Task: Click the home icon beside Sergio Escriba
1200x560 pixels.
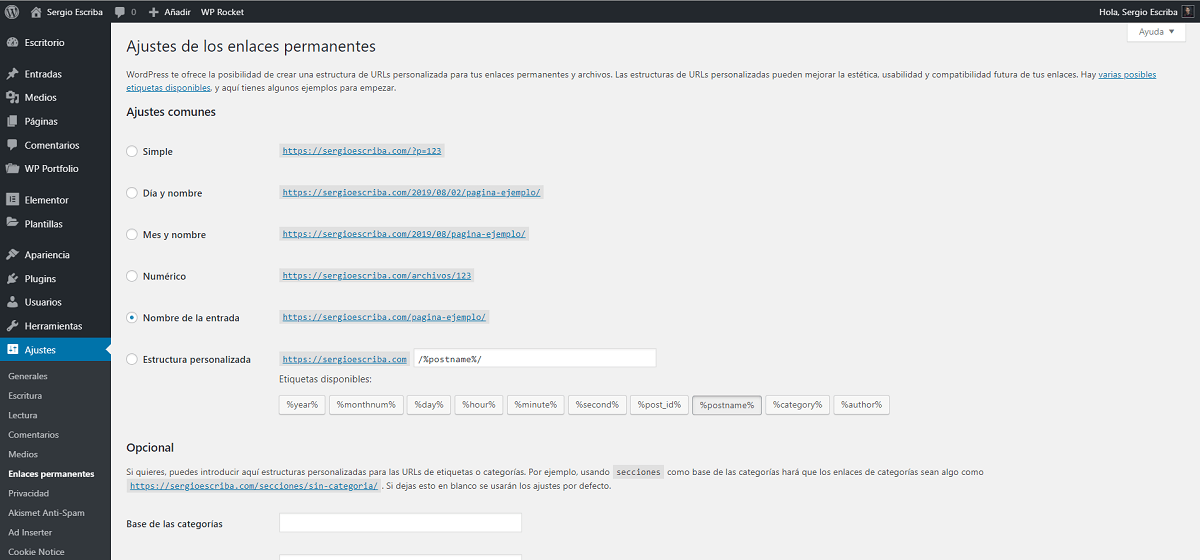Action: [x=36, y=12]
